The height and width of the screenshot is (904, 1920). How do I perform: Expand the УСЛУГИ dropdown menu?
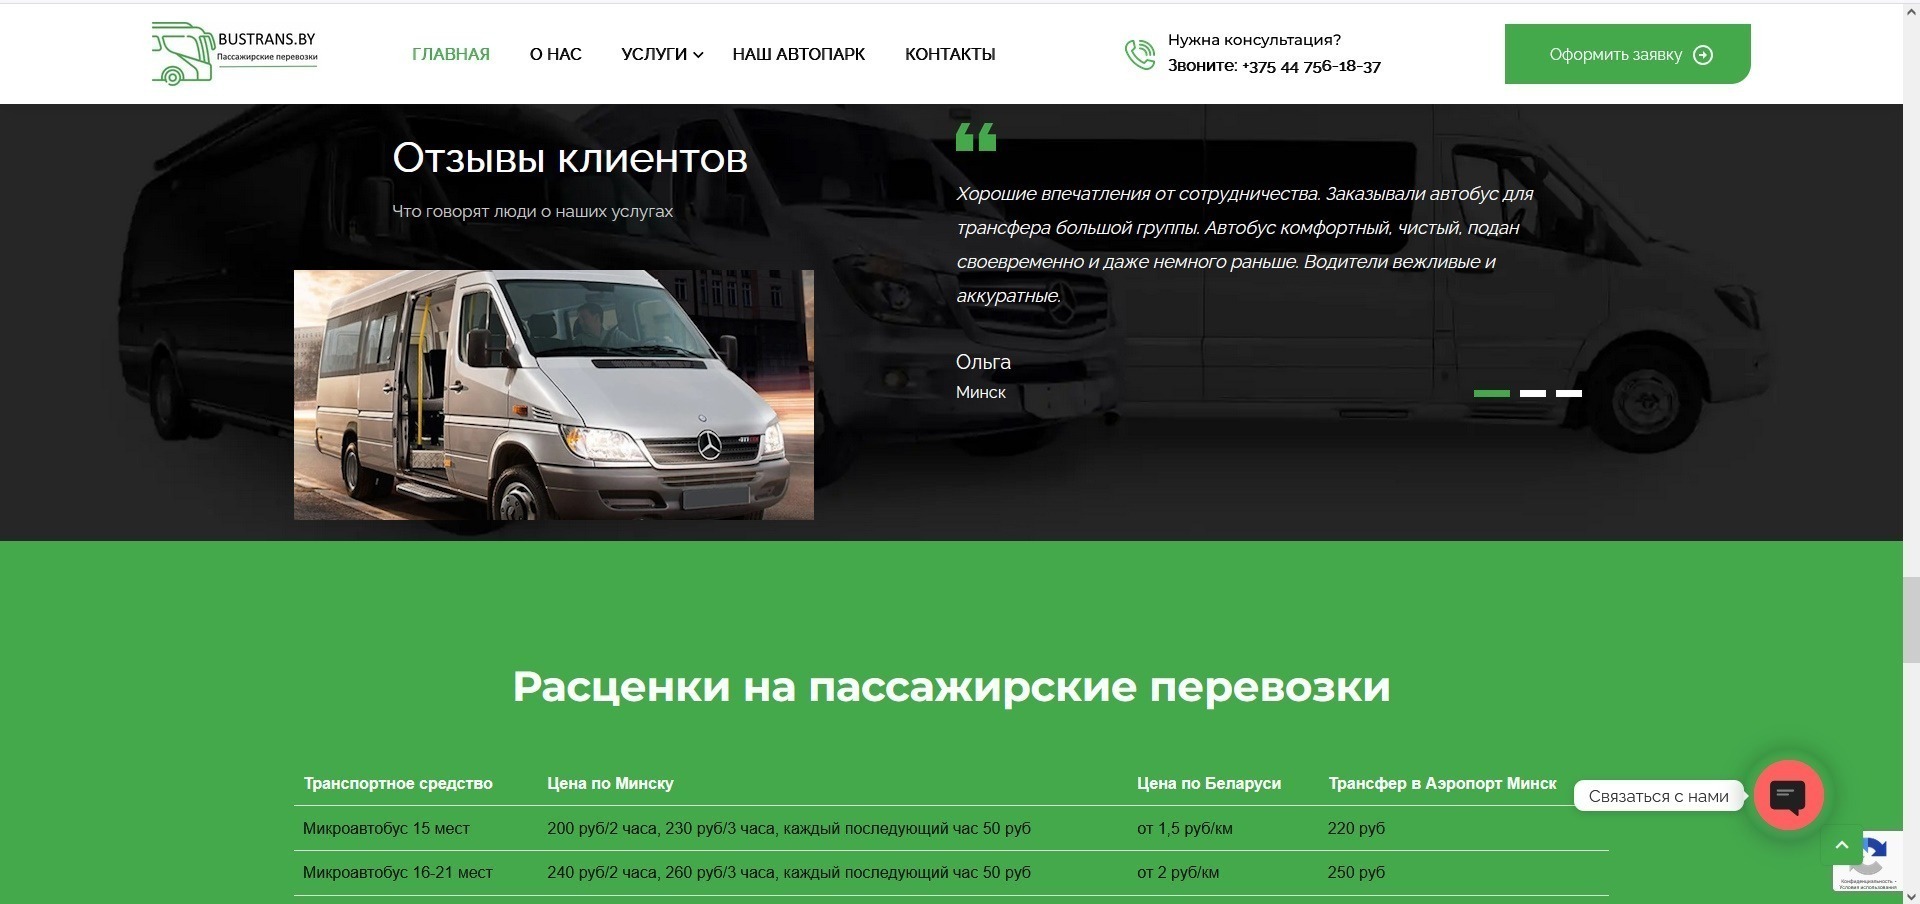[655, 55]
